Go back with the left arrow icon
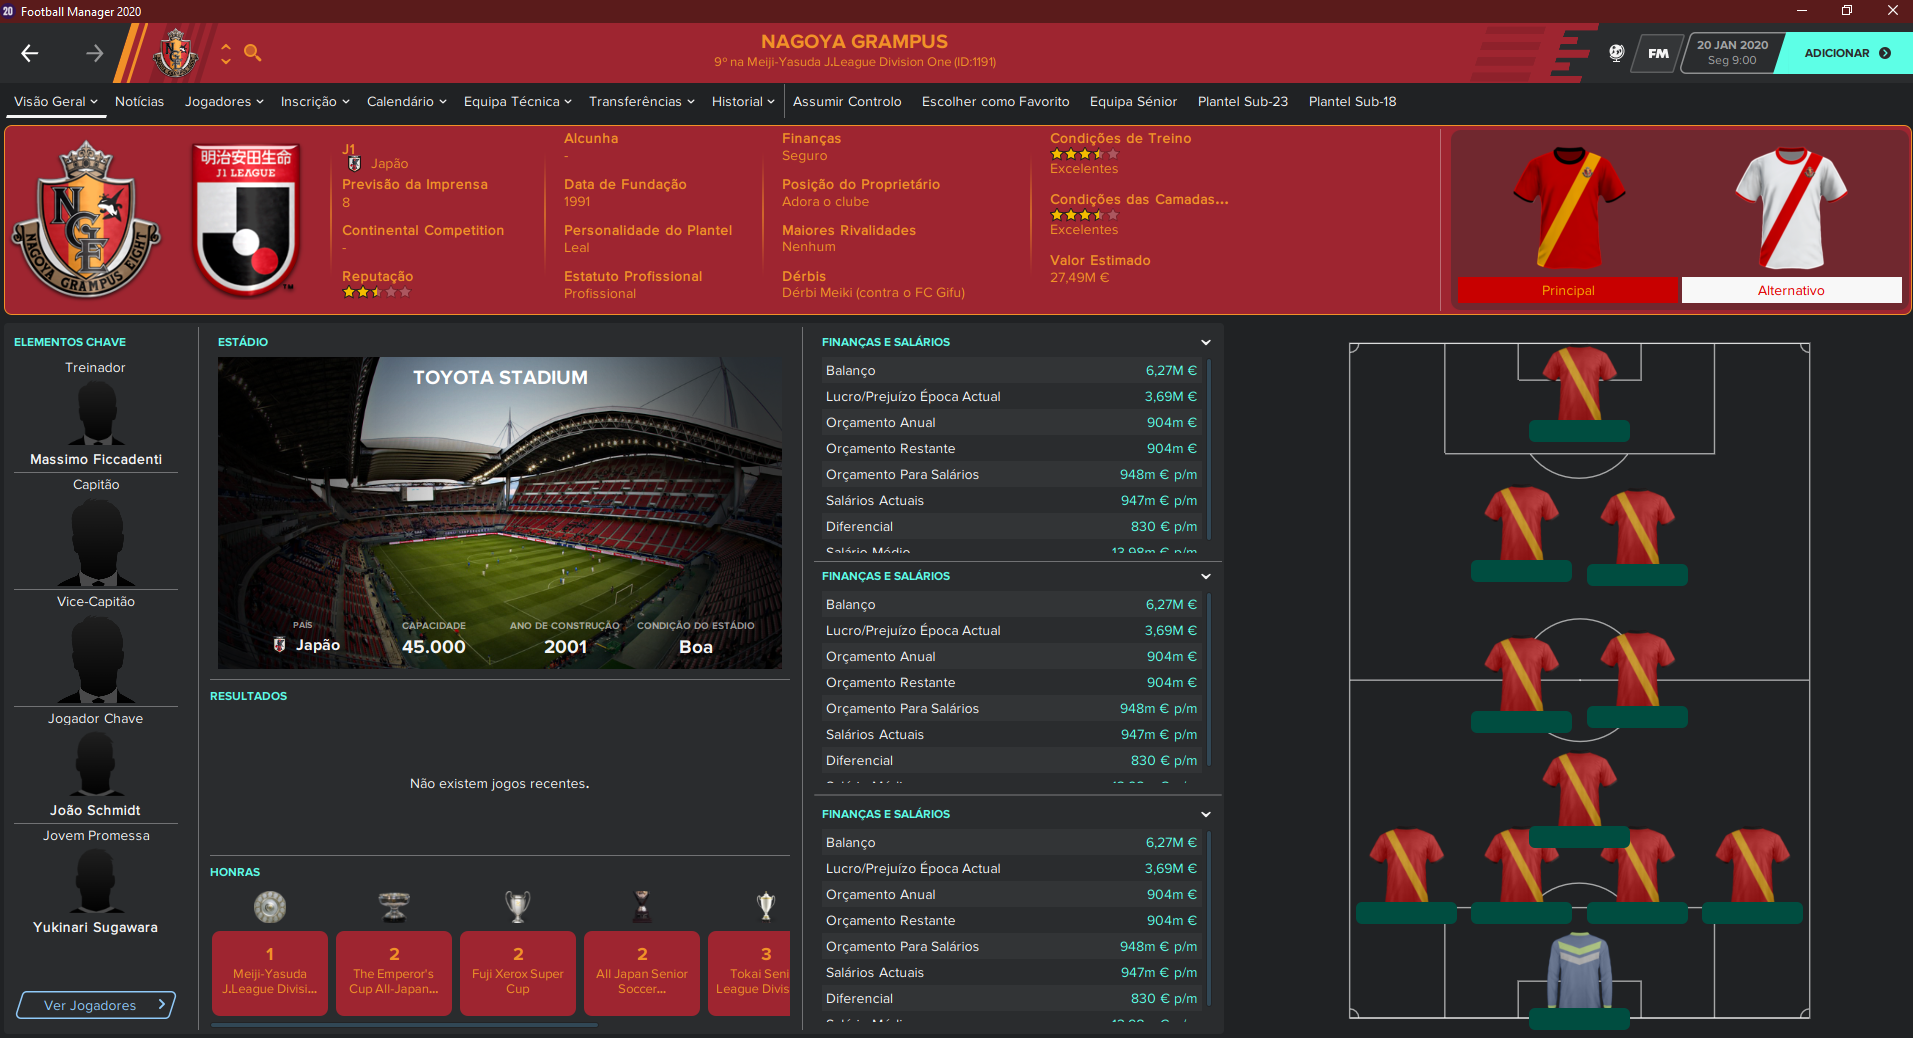 coord(30,53)
